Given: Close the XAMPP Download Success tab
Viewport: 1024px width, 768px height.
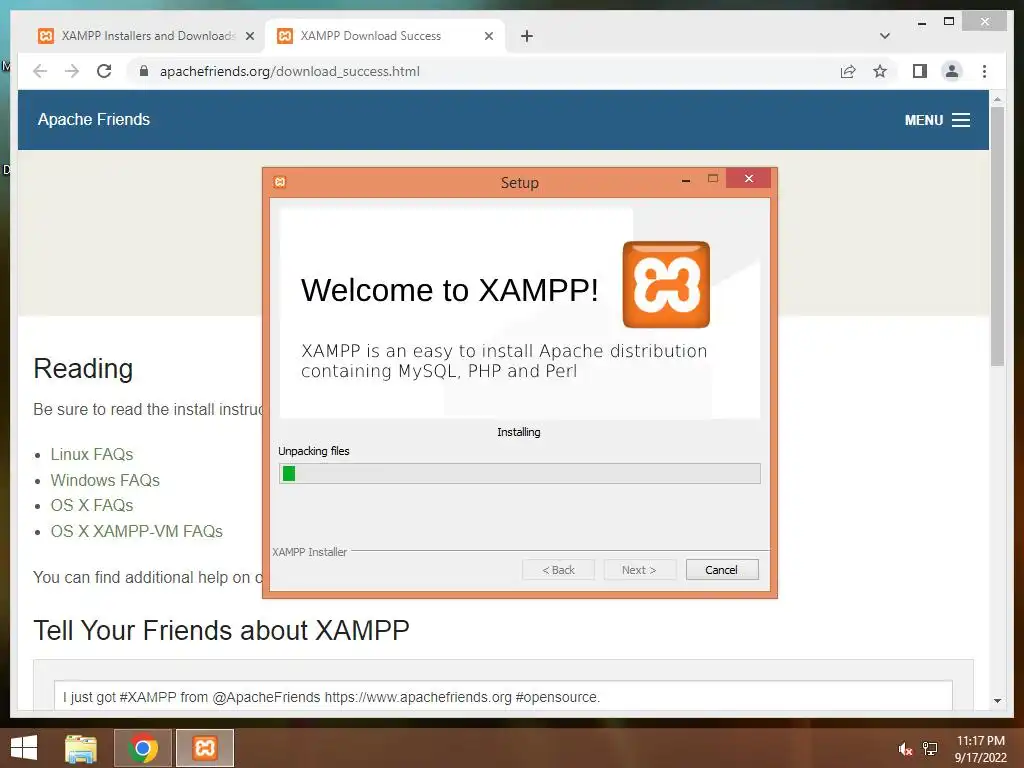Looking at the screenshot, I should click(x=488, y=36).
